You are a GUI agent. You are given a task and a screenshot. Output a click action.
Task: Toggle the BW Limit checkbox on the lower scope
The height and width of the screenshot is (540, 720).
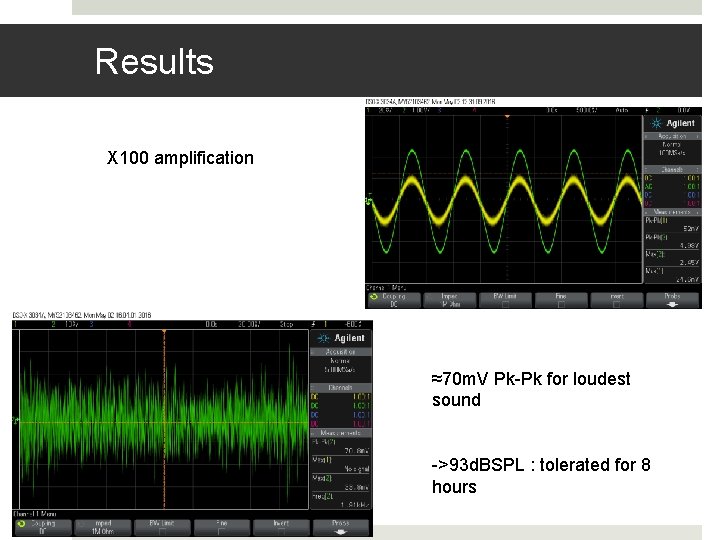[x=162, y=531]
